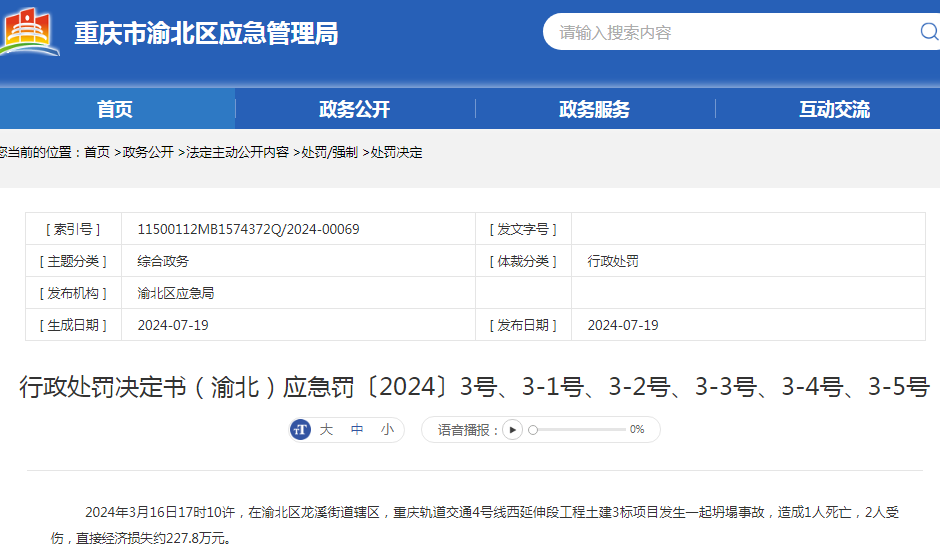Viewport: 940px width, 549px height.
Task: Click 首页 in the breadcrumb trail
Action: (97, 152)
